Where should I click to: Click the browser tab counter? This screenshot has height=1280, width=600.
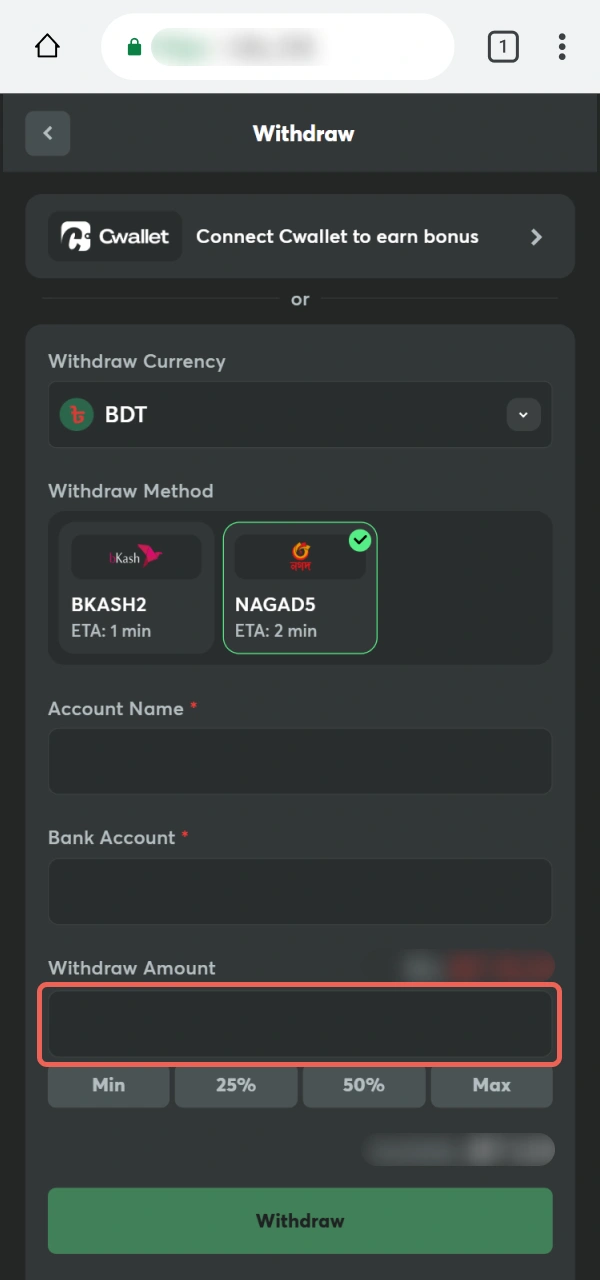[503, 46]
